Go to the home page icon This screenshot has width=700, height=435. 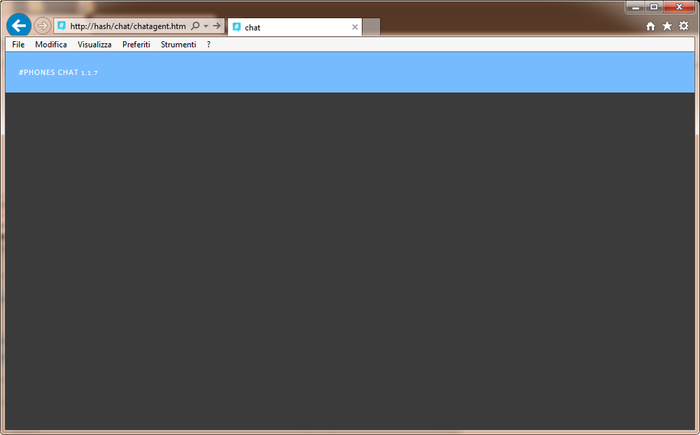click(x=650, y=26)
